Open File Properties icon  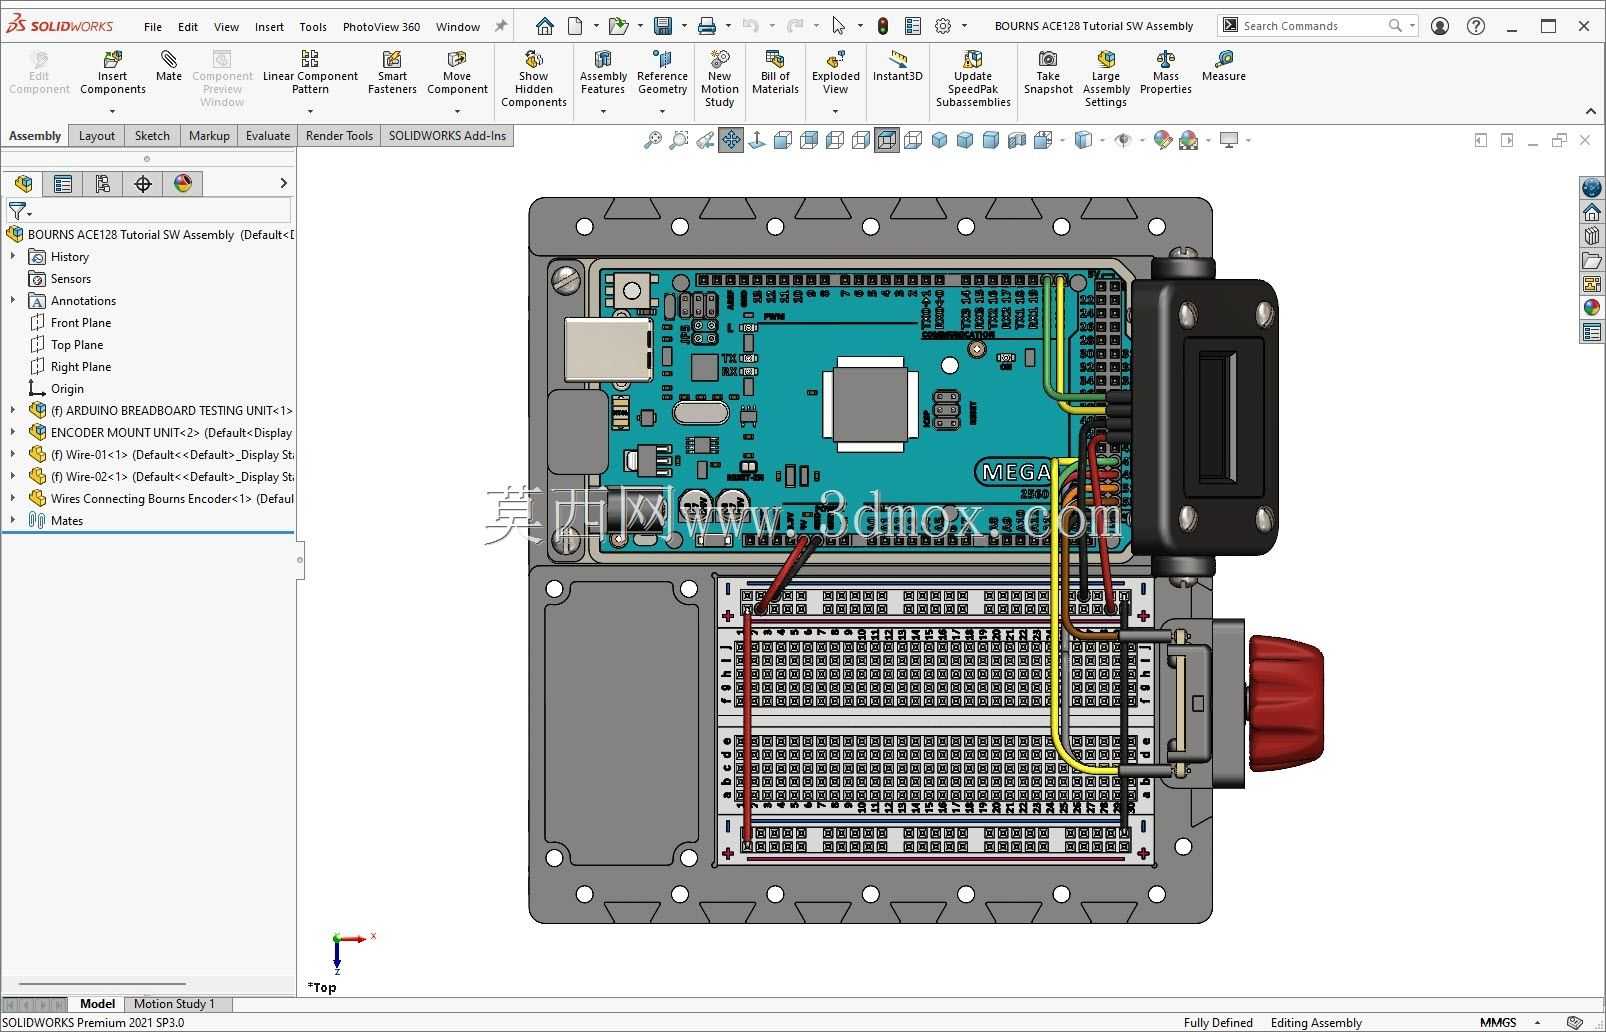[x=912, y=26]
